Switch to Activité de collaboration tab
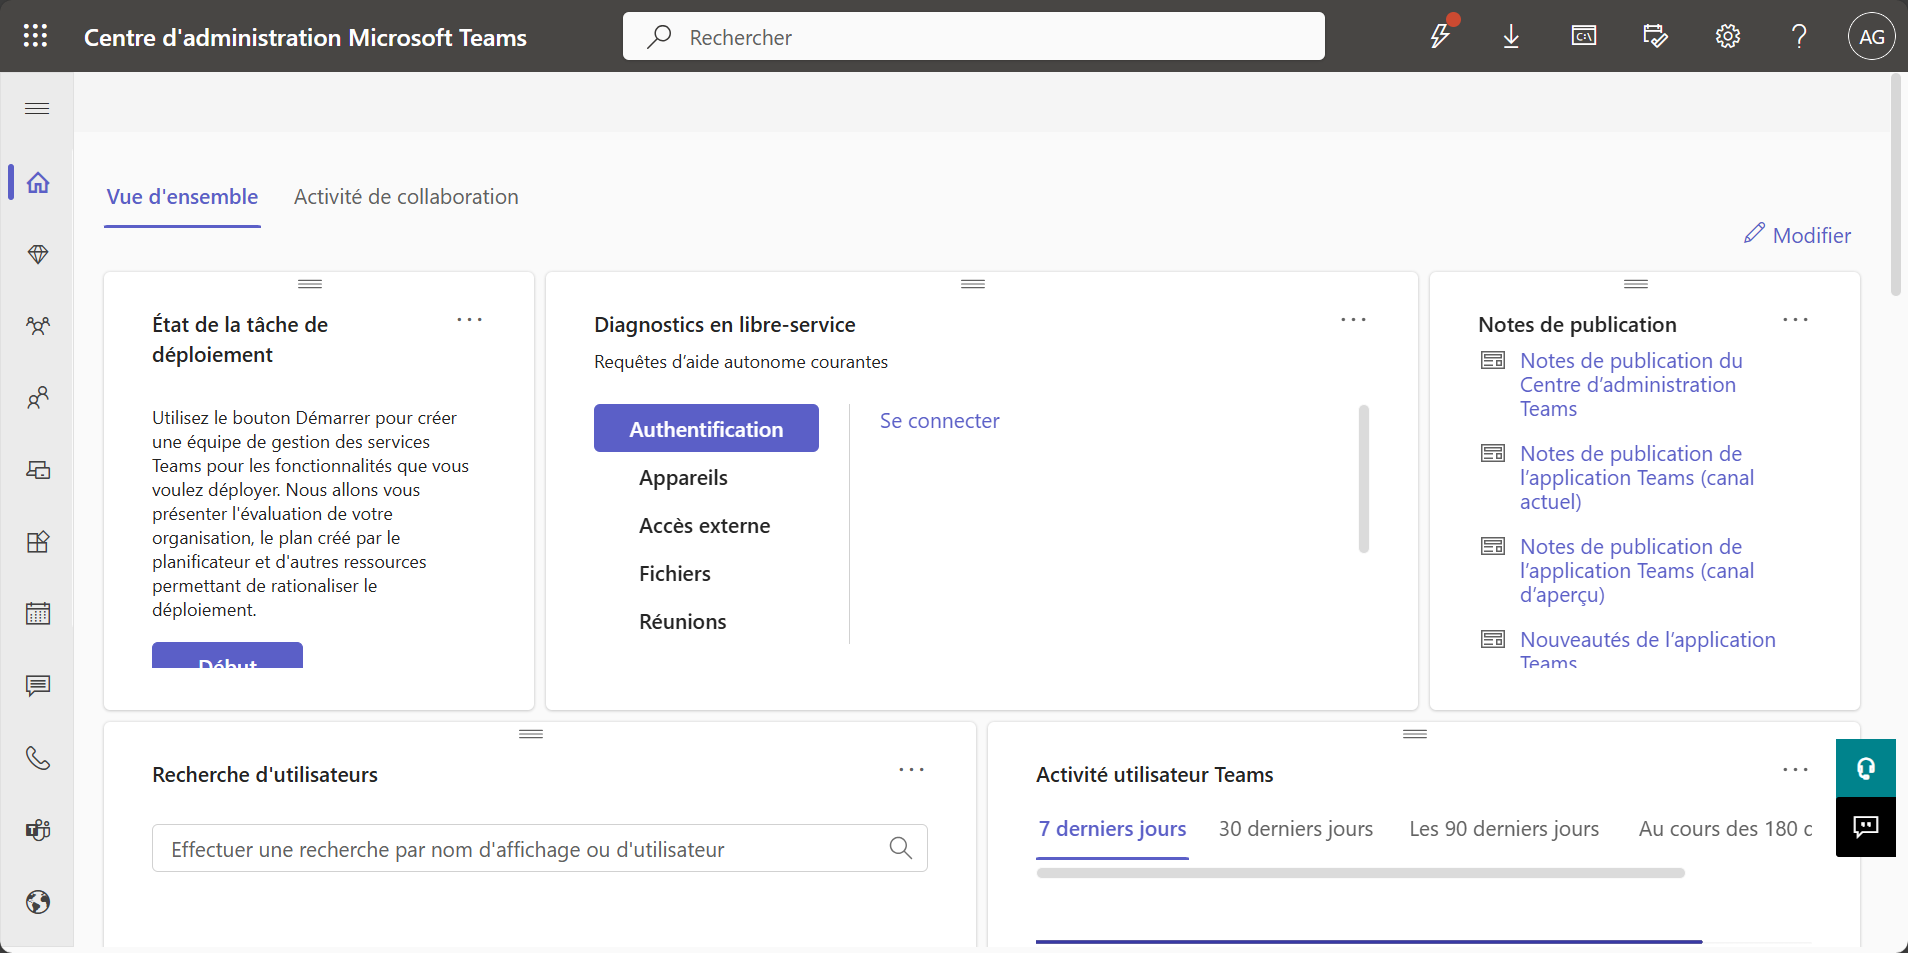 406,197
